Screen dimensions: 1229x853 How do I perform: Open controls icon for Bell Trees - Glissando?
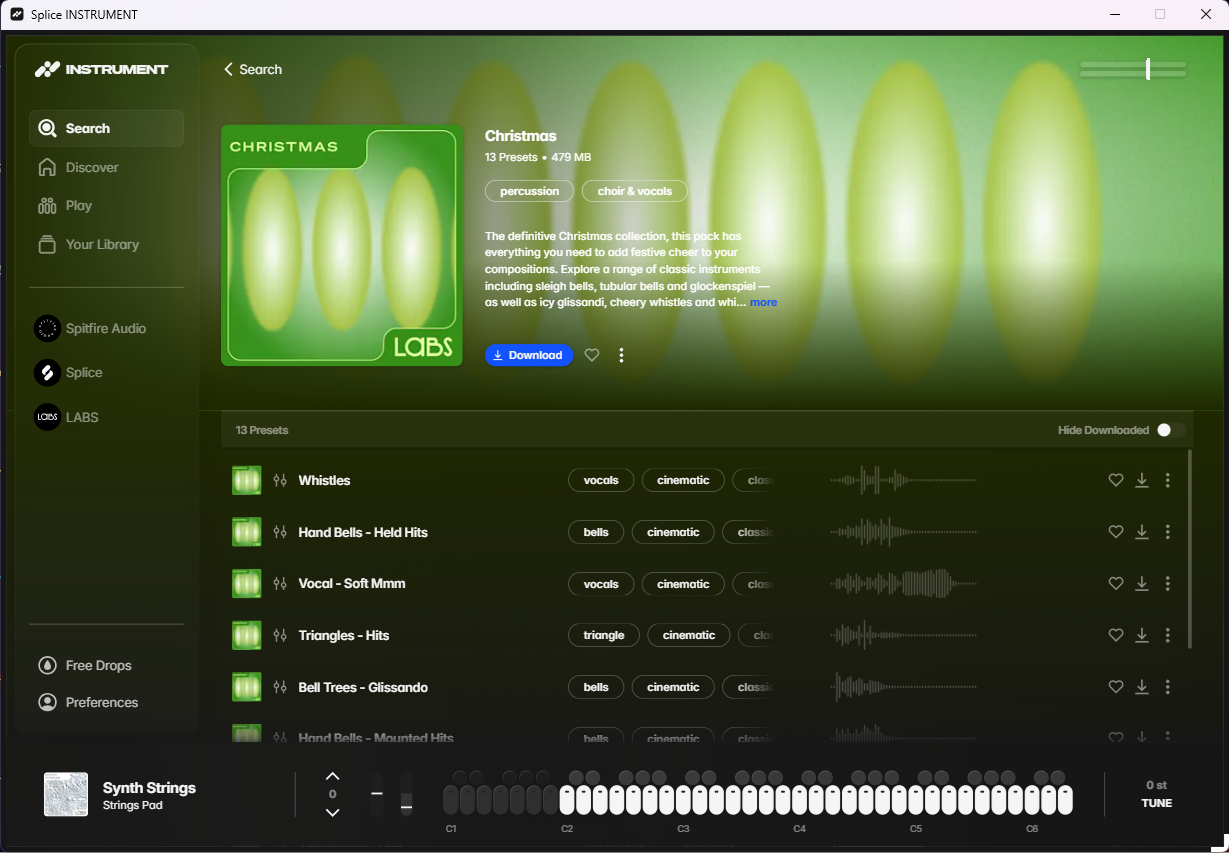pos(280,687)
